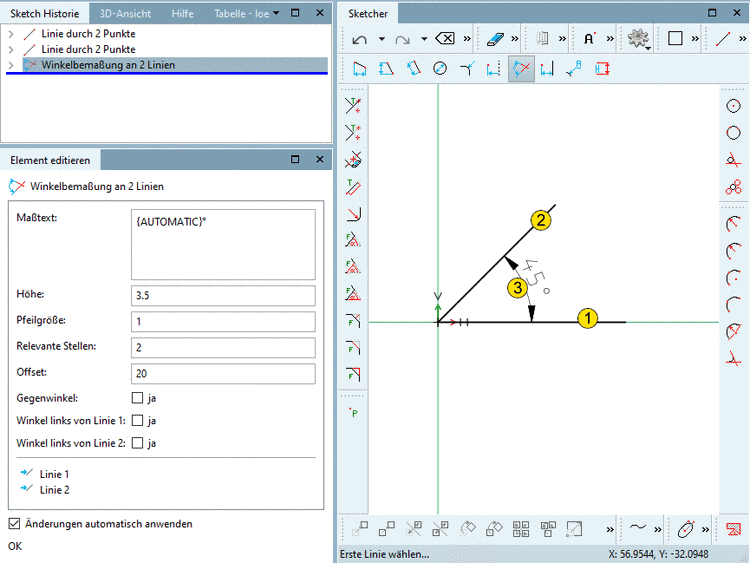Click the 'Linie 1' reference link
This screenshot has width=750, height=563.
click(54, 474)
